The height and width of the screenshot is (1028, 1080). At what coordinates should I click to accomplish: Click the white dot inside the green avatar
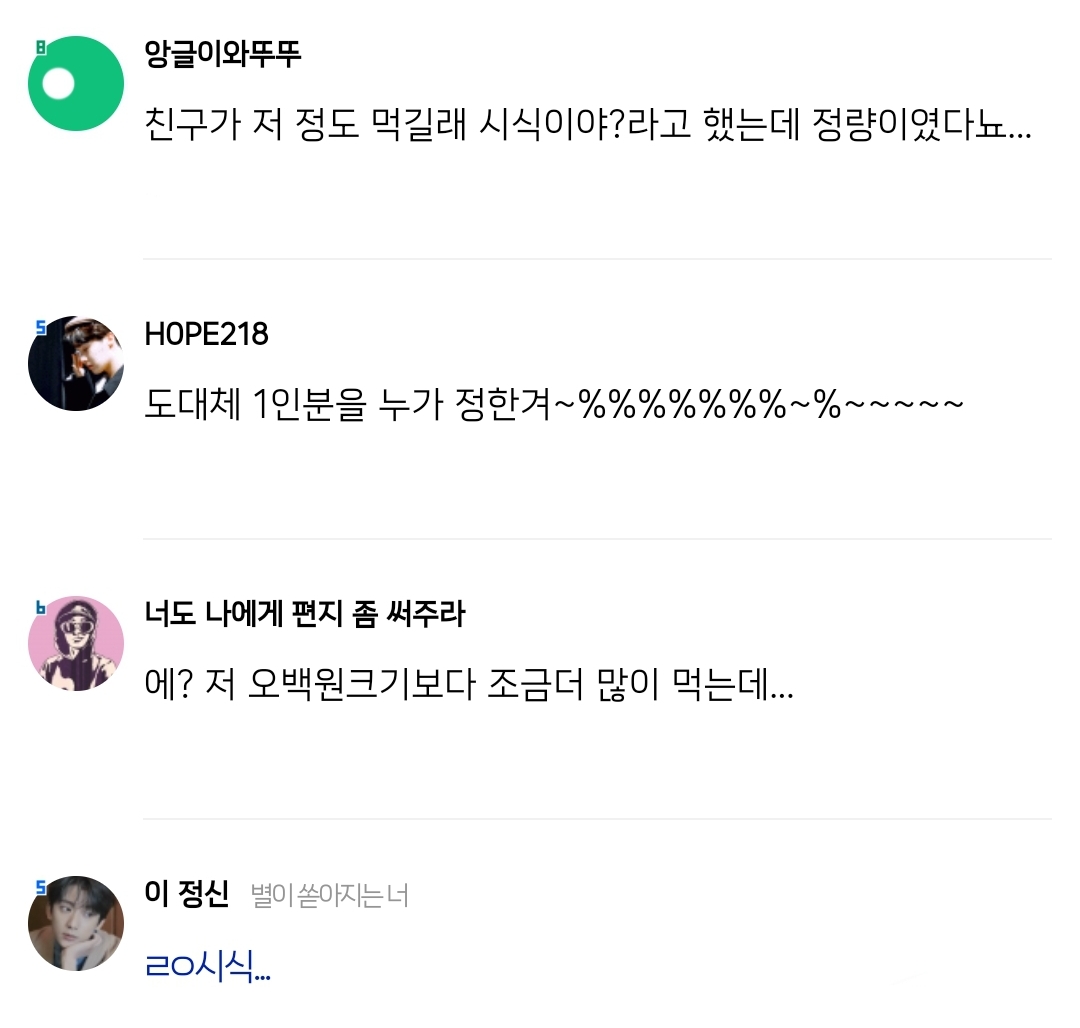60,84
